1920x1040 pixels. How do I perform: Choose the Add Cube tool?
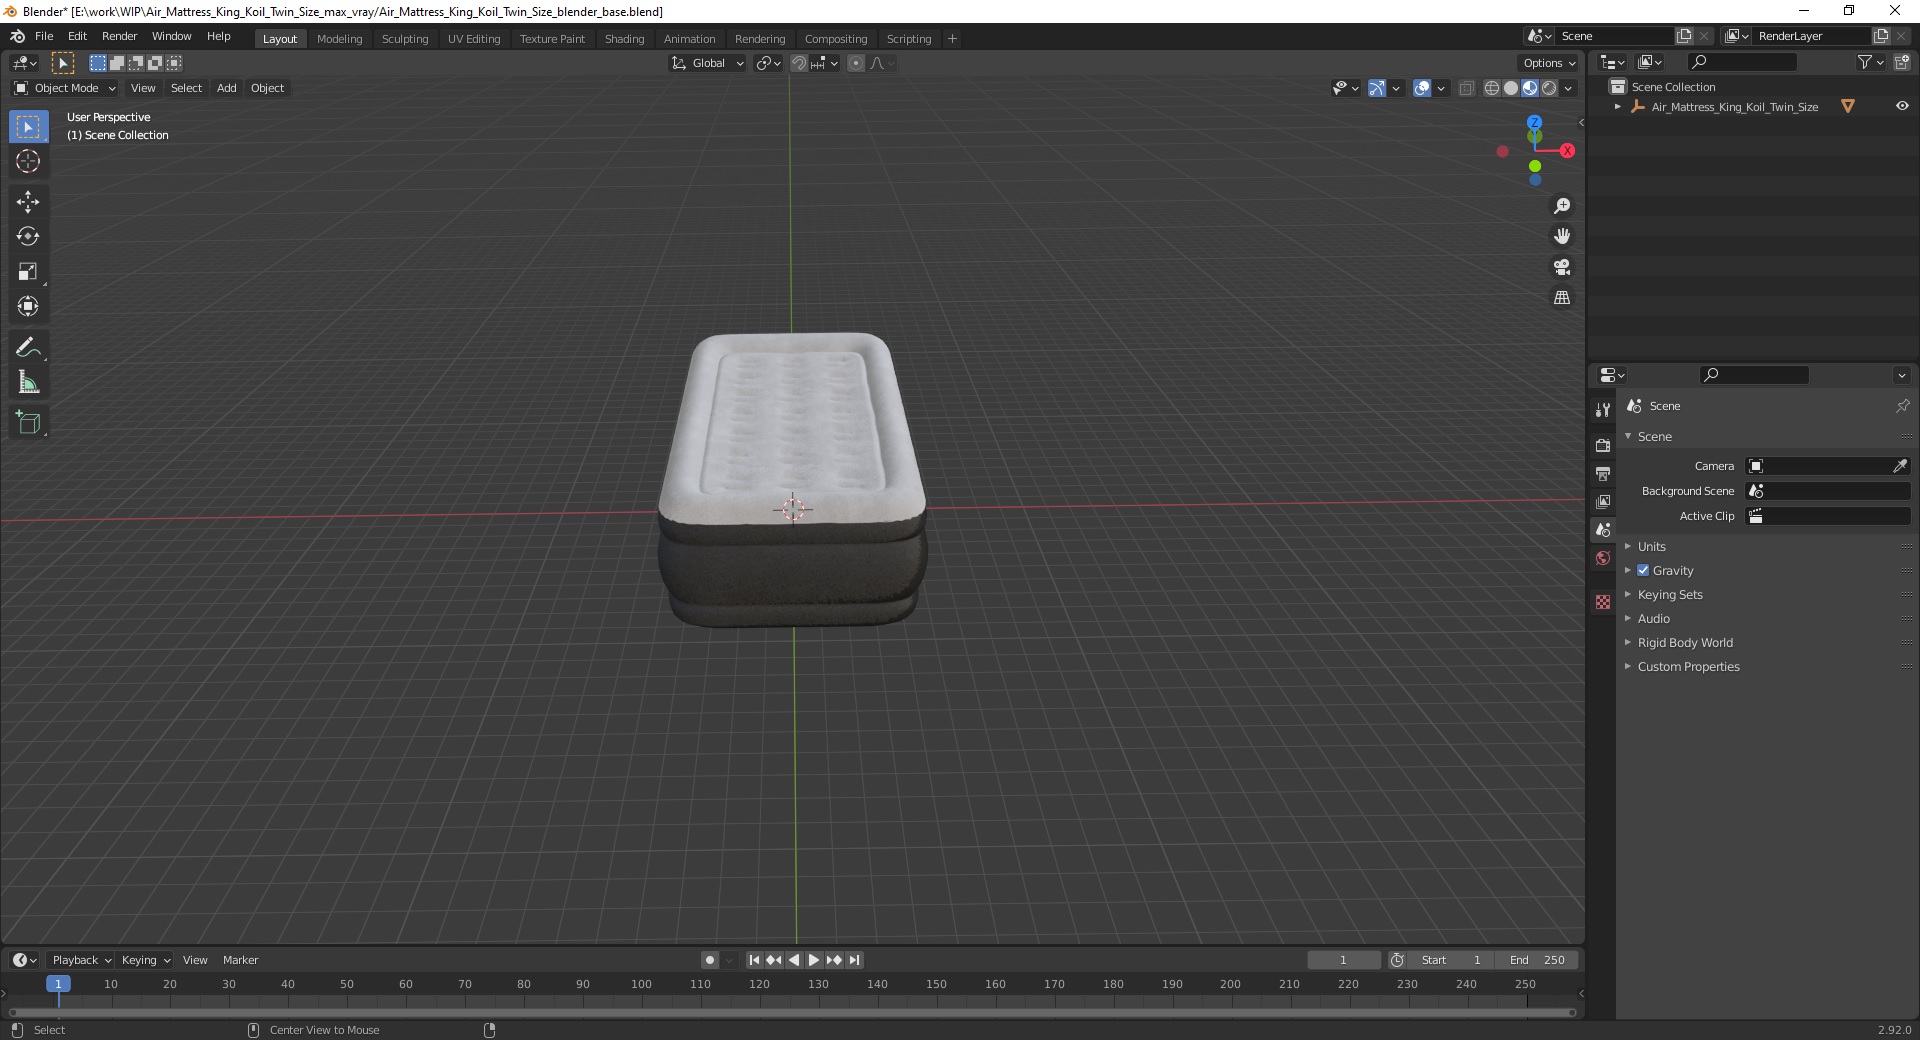[x=28, y=422]
